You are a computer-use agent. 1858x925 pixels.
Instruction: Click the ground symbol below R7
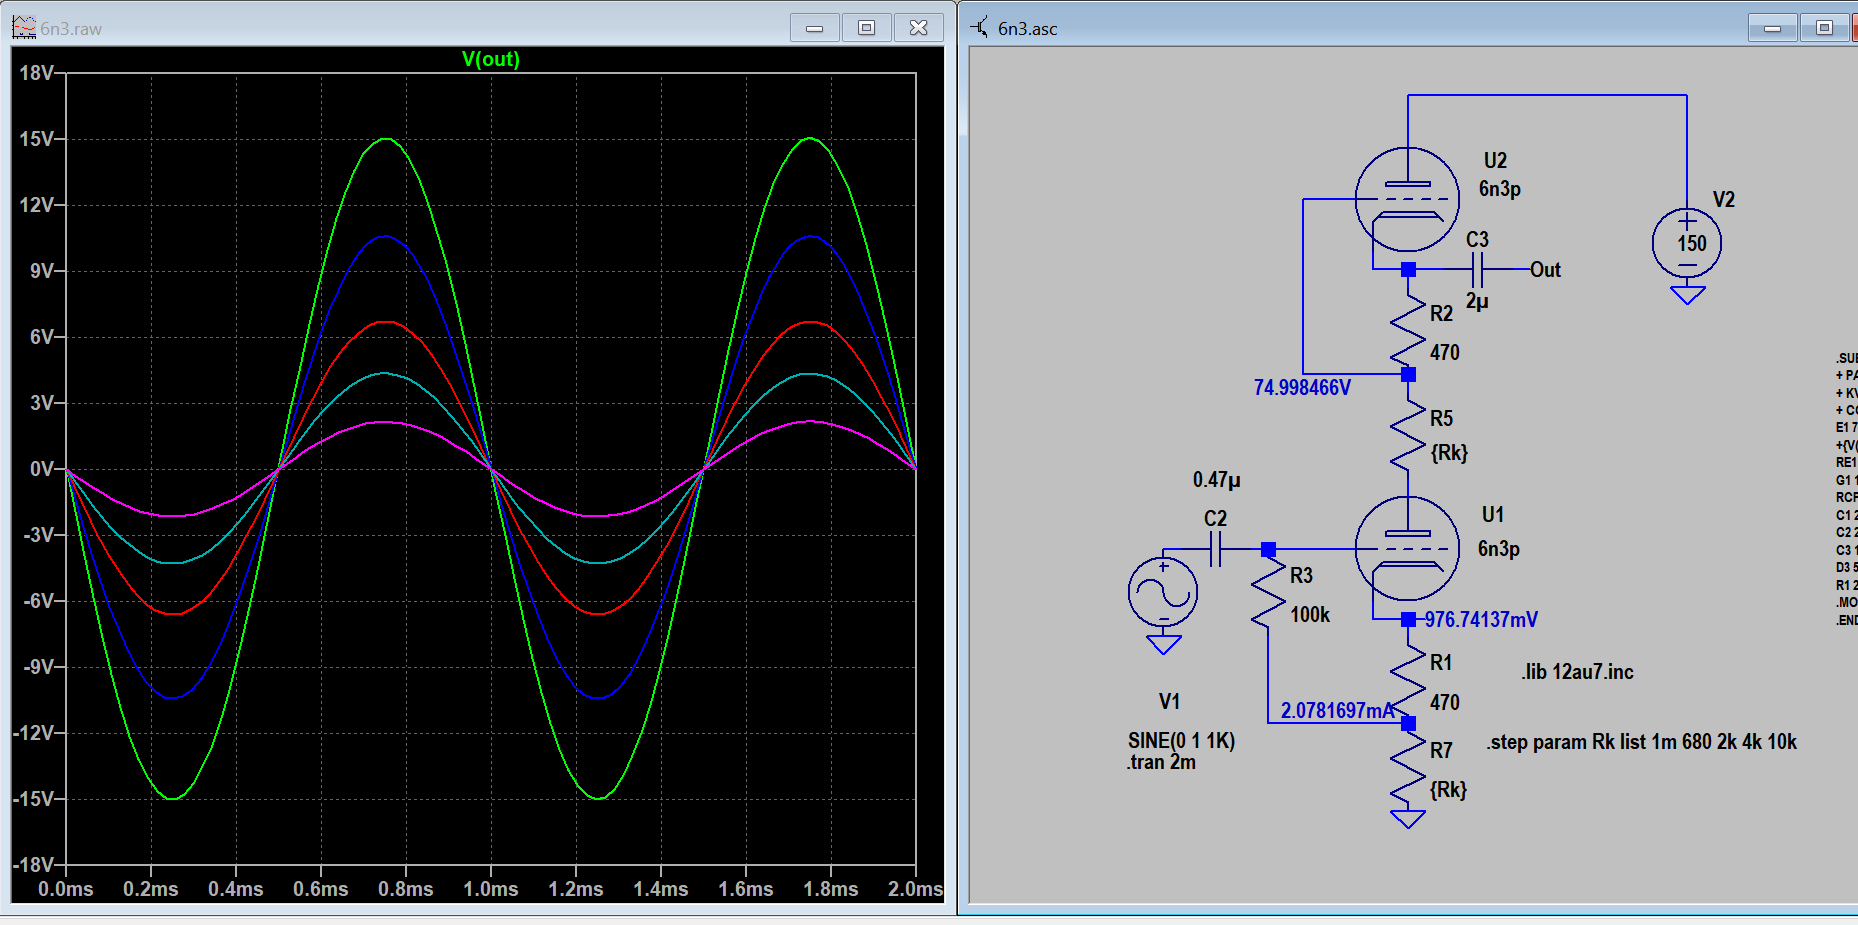(x=1408, y=819)
